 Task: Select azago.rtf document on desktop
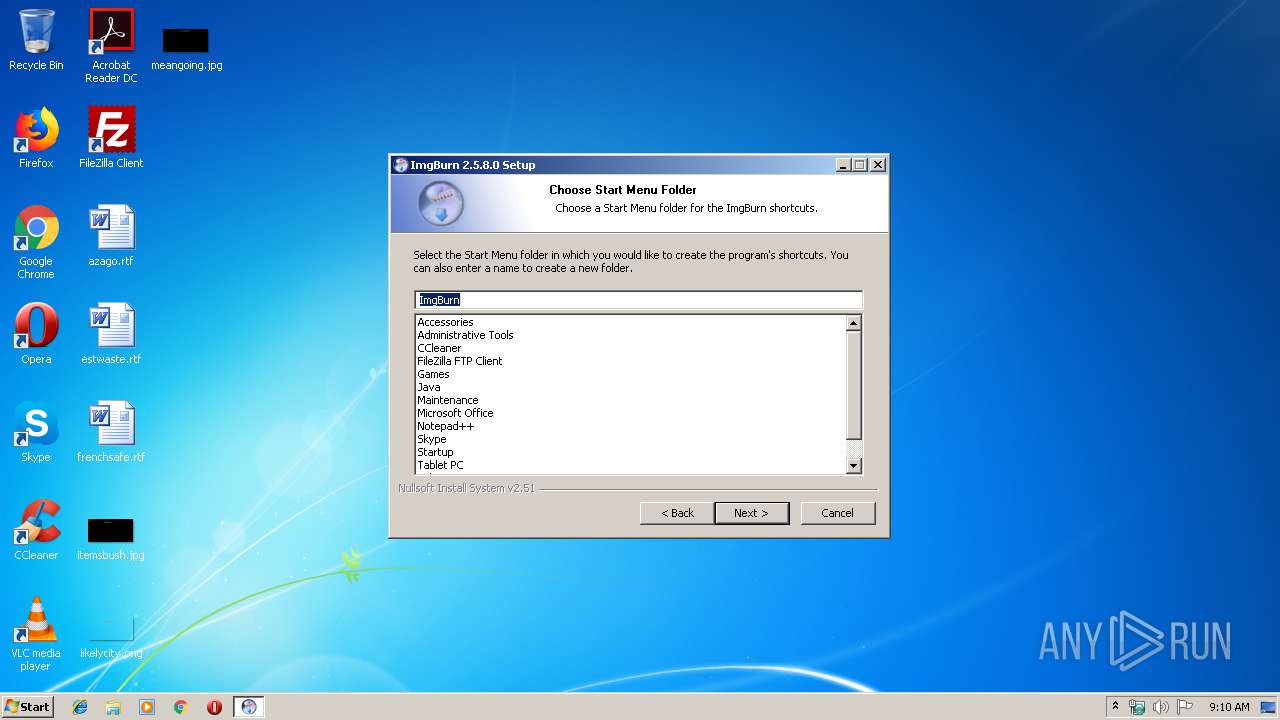click(x=111, y=236)
